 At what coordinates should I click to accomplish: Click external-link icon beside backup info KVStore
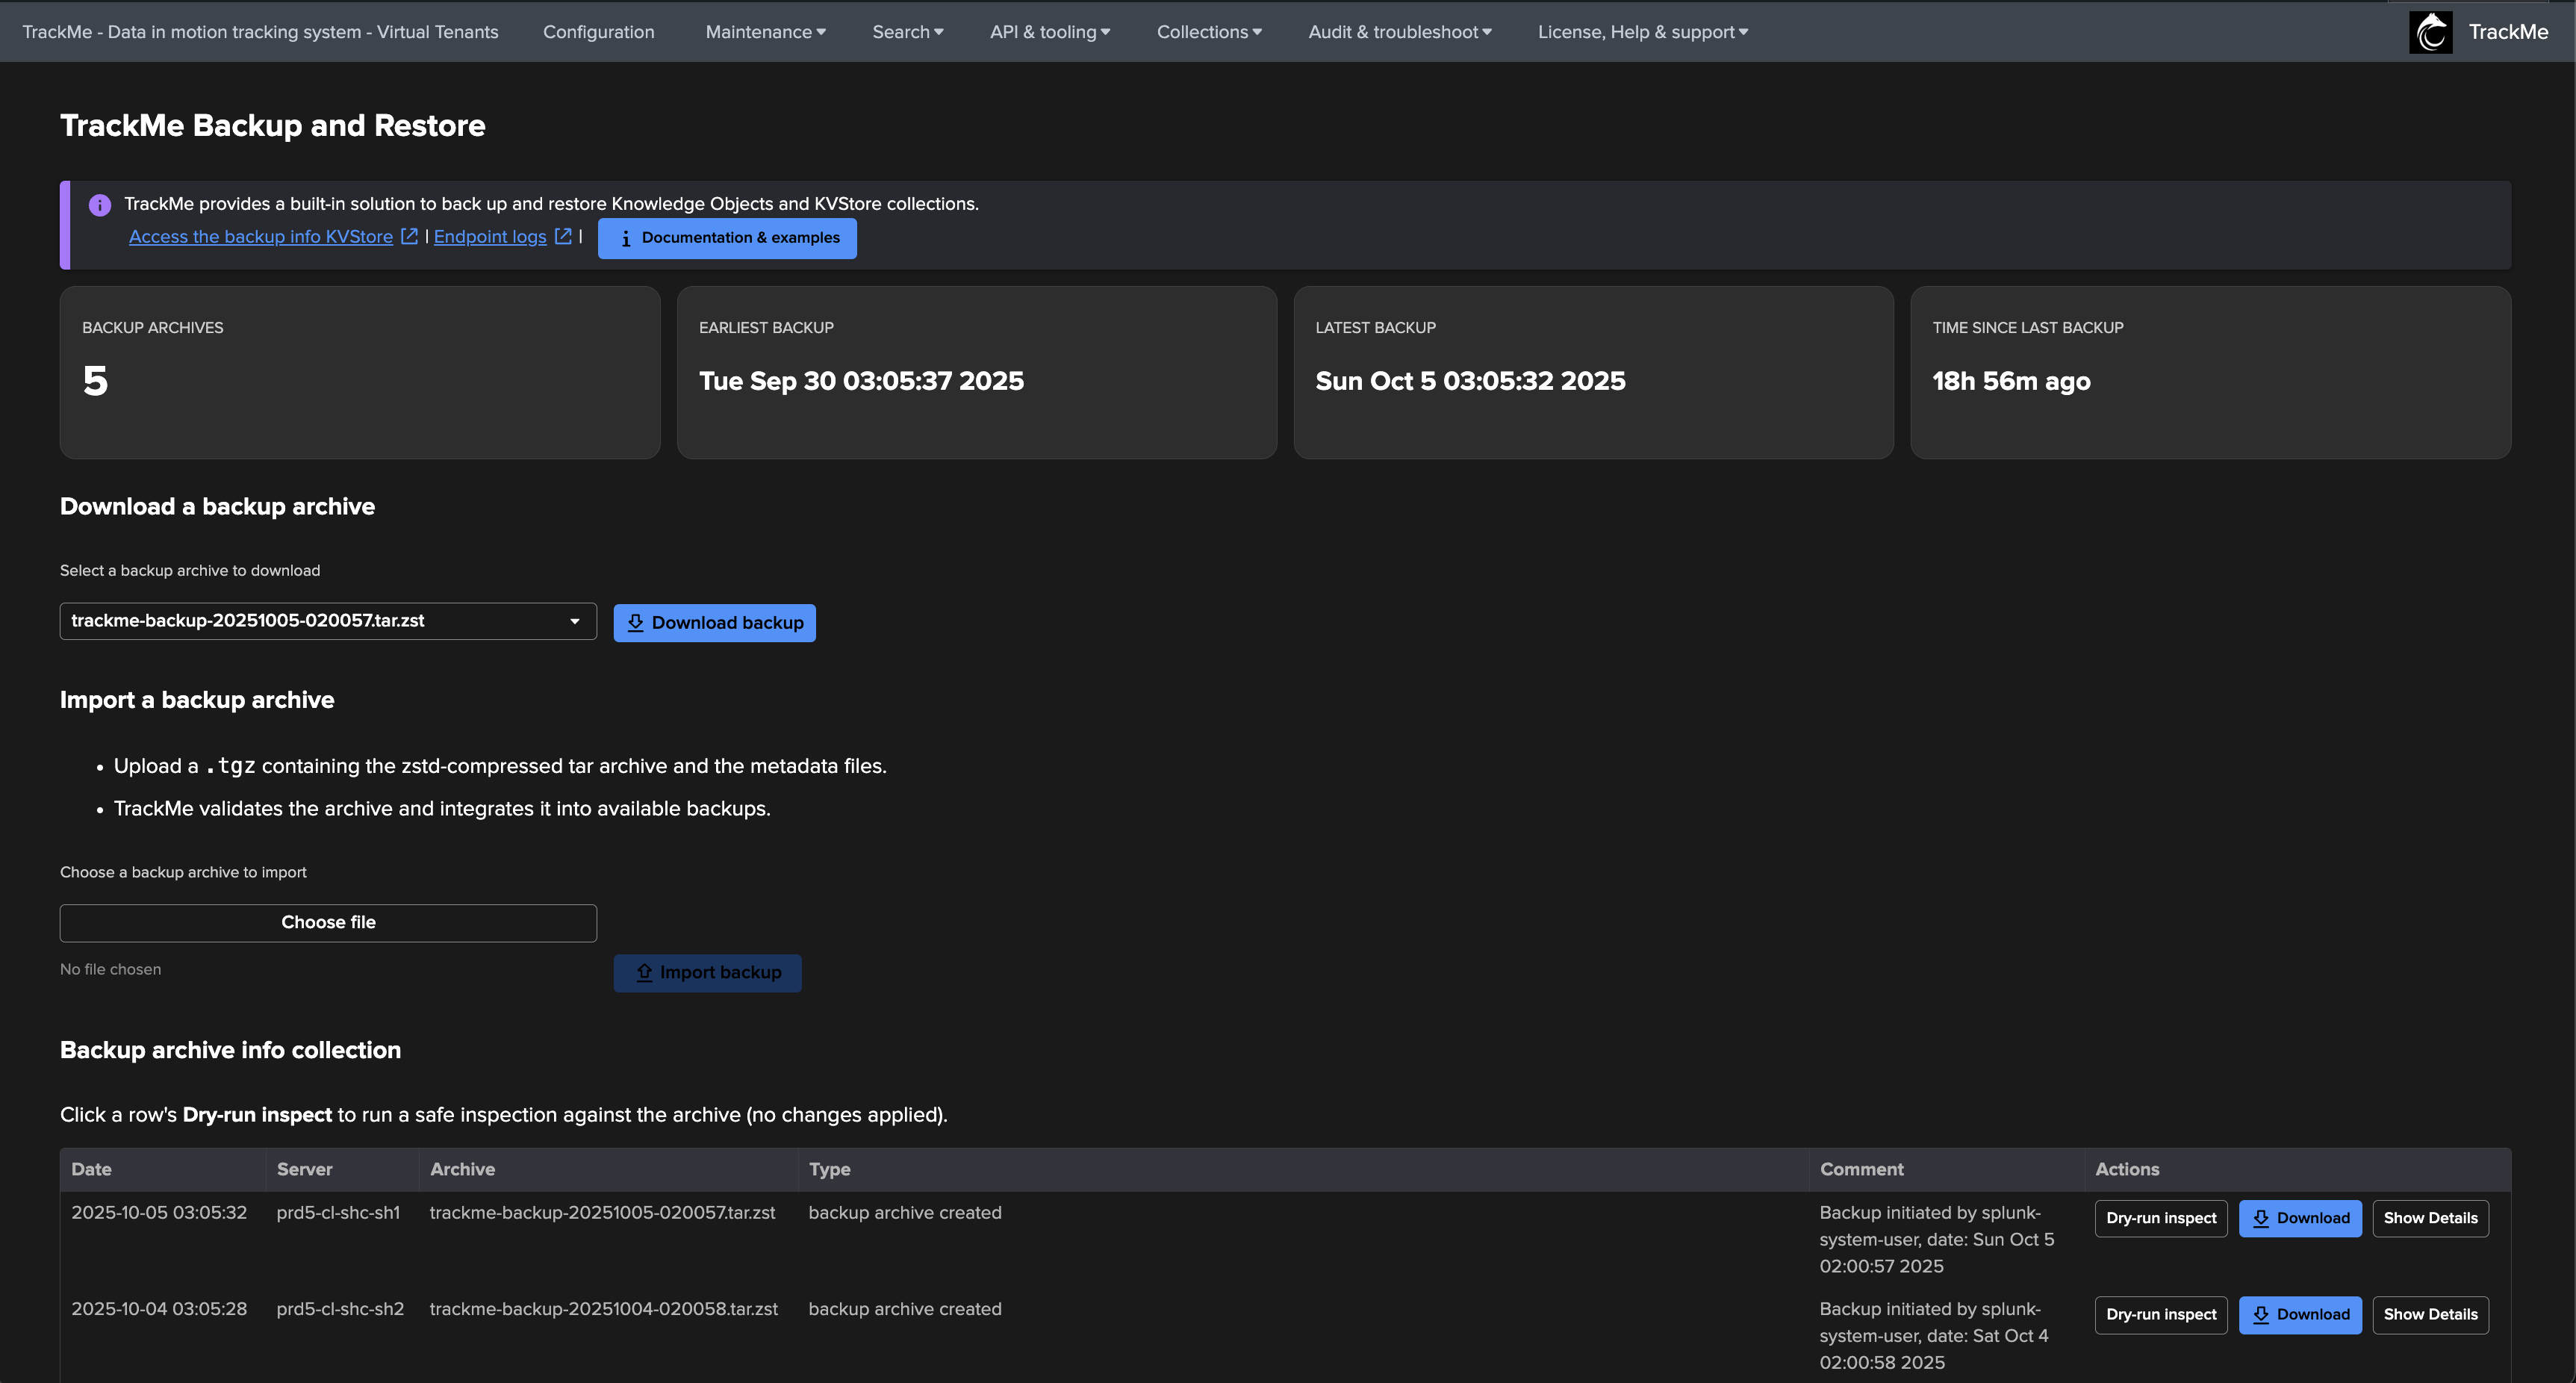(409, 236)
